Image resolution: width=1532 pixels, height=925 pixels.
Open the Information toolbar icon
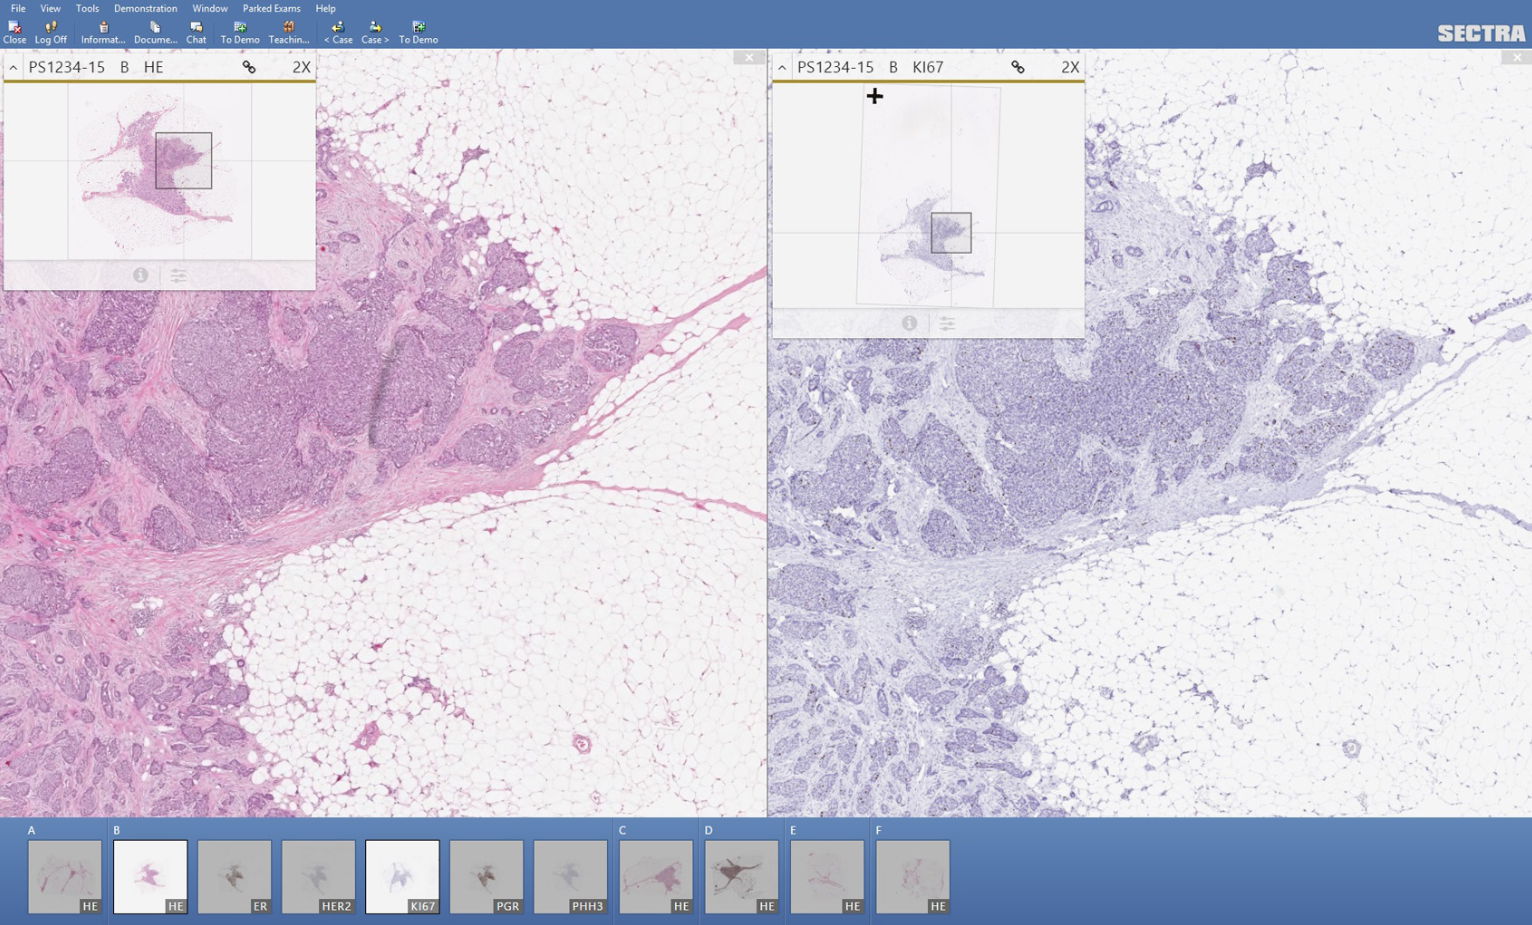103,30
